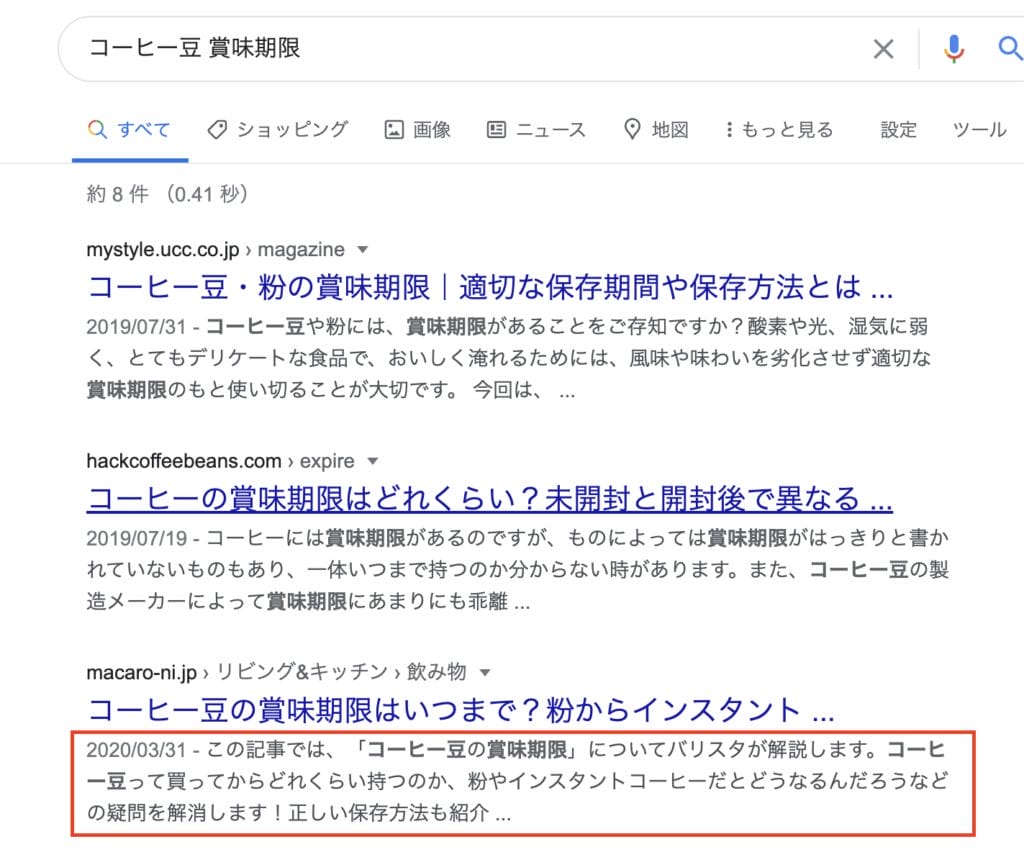The width and height of the screenshot is (1024, 852).
Task: Click the map pin icon beside 地図
Action: (x=631, y=129)
